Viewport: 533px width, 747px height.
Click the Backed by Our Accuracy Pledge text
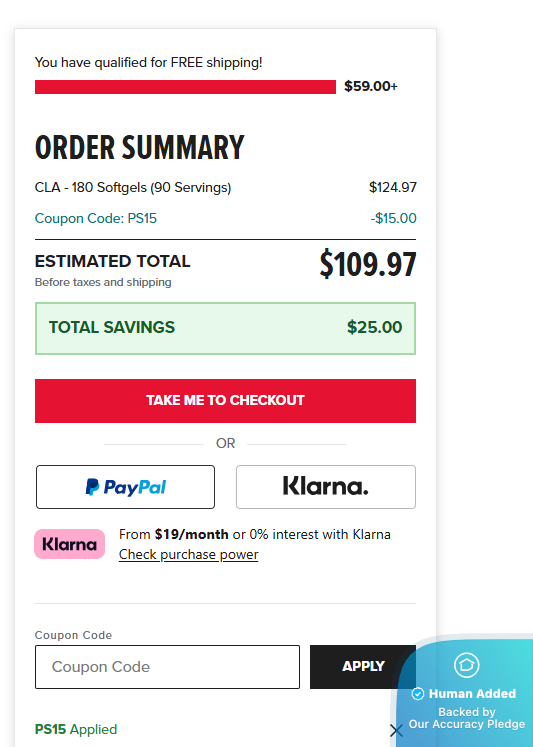[467, 718]
